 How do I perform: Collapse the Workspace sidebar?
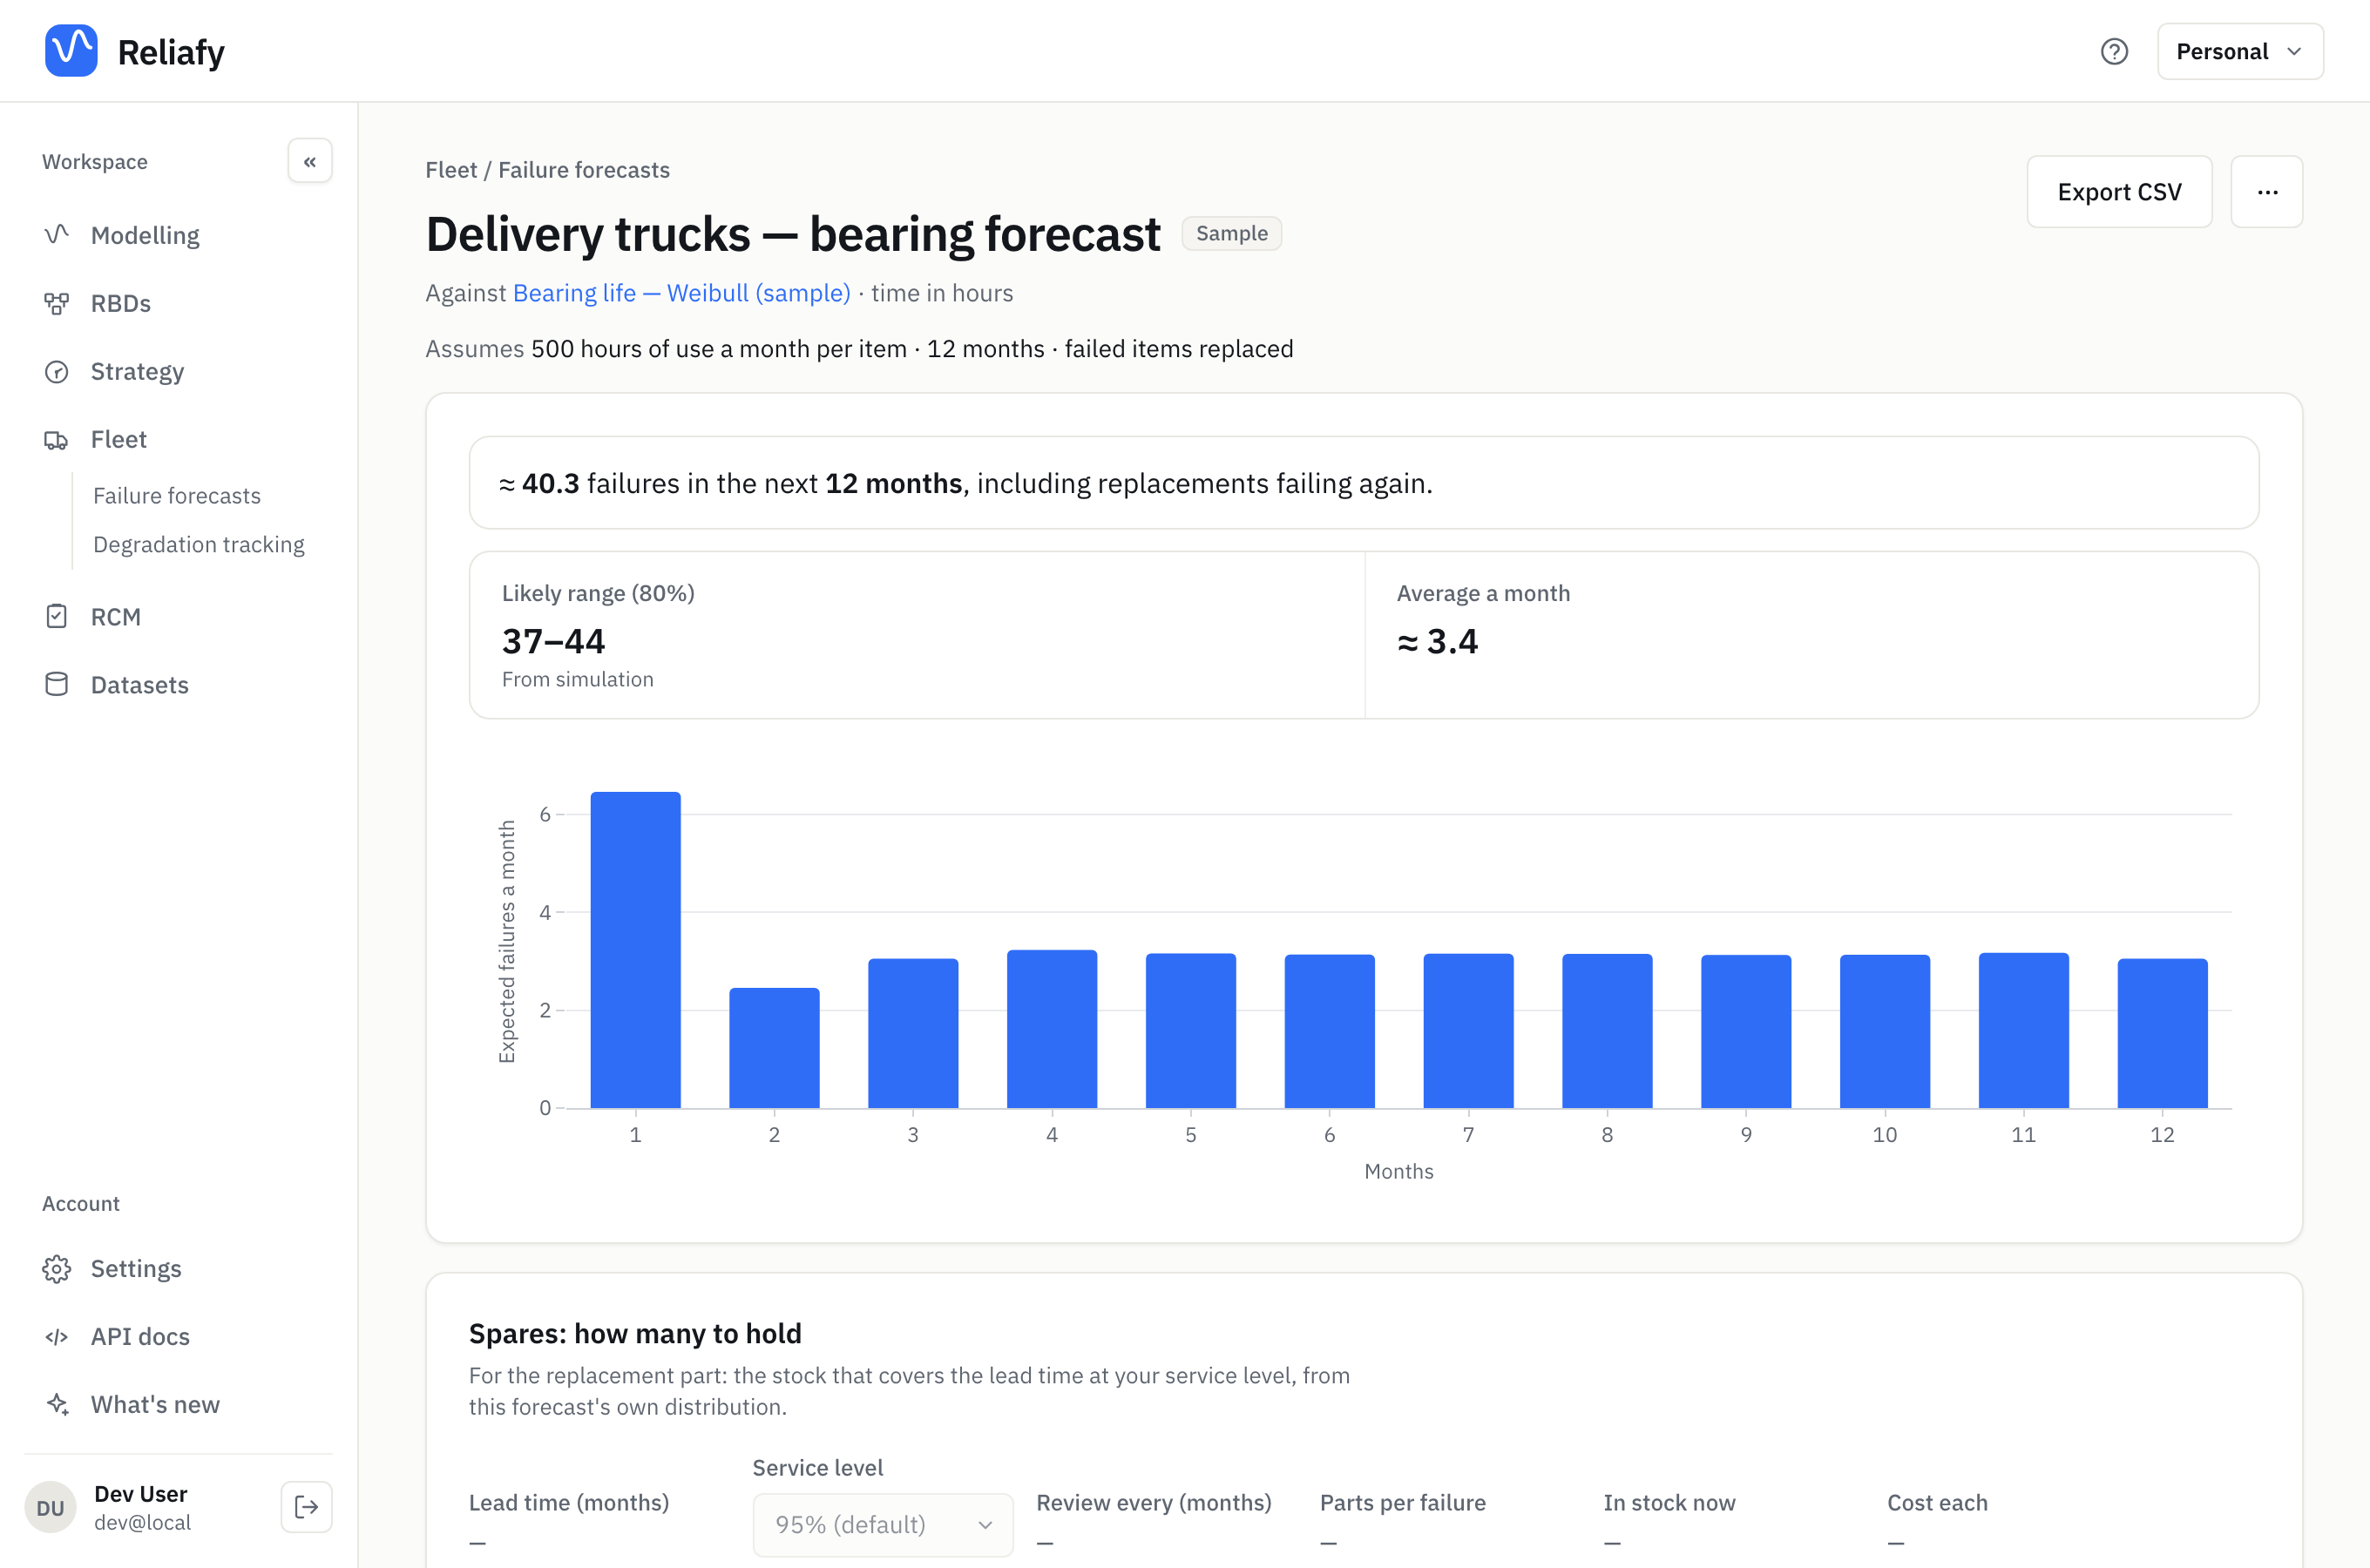pyautogui.click(x=310, y=161)
